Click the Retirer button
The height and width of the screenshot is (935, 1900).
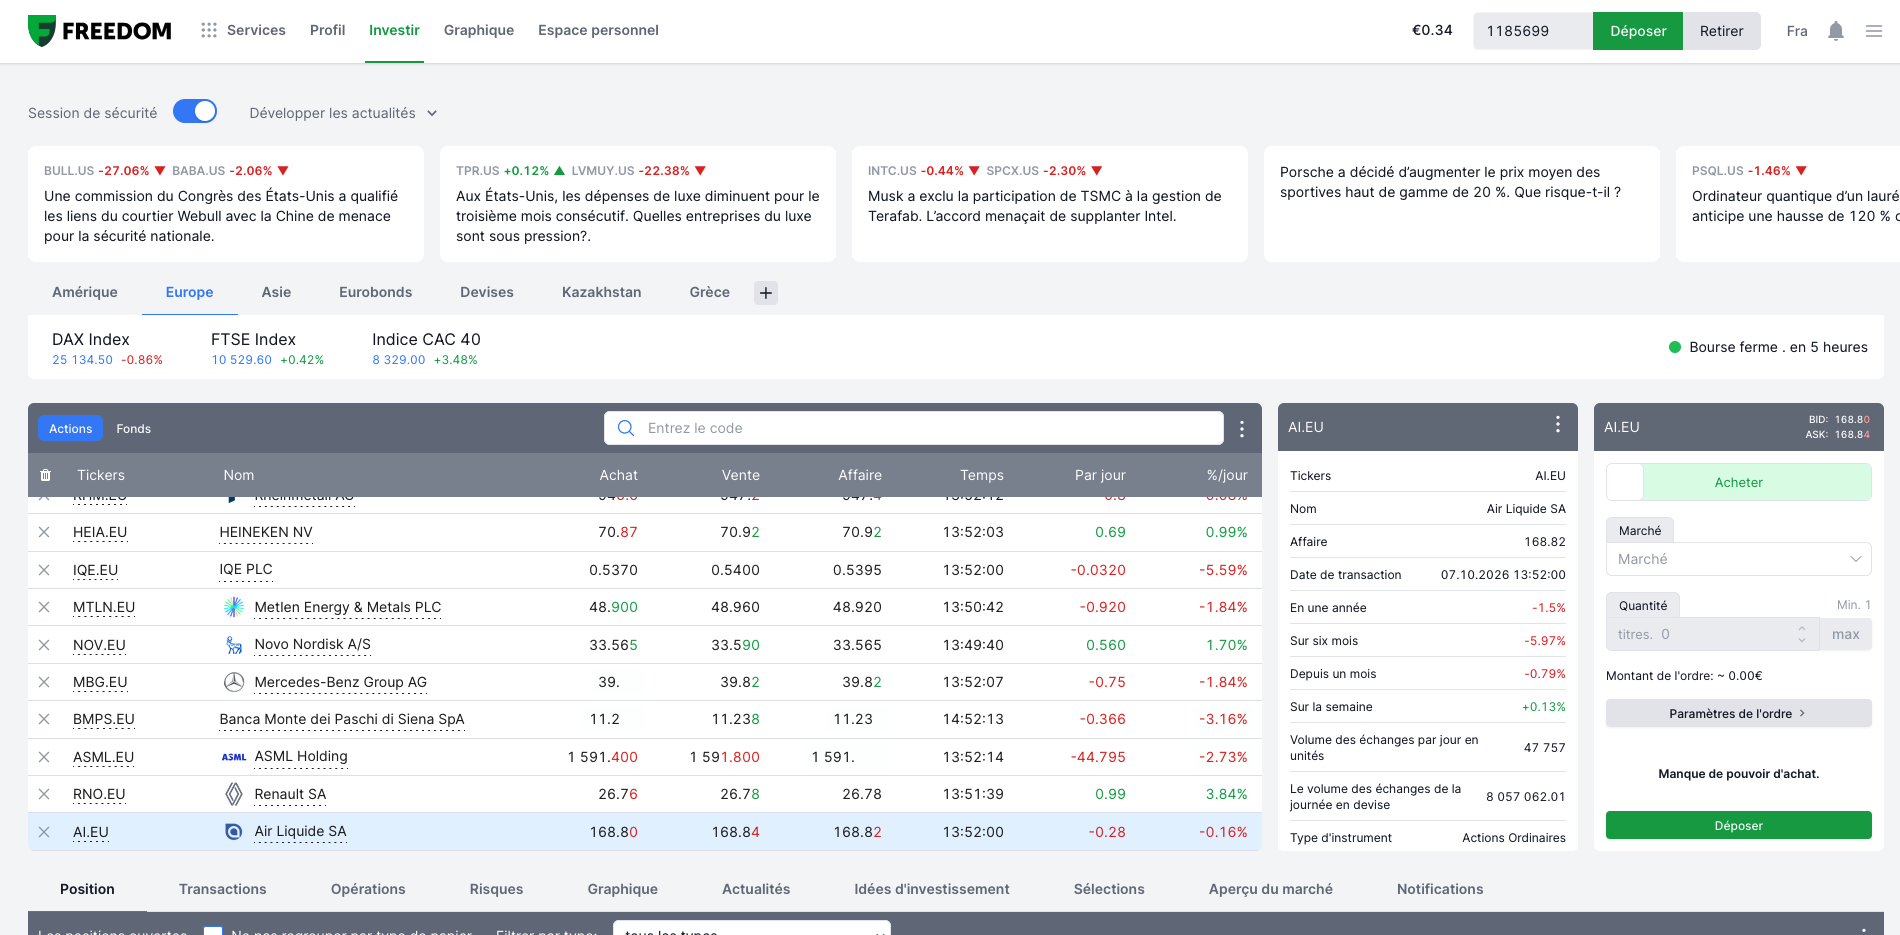[1722, 31]
